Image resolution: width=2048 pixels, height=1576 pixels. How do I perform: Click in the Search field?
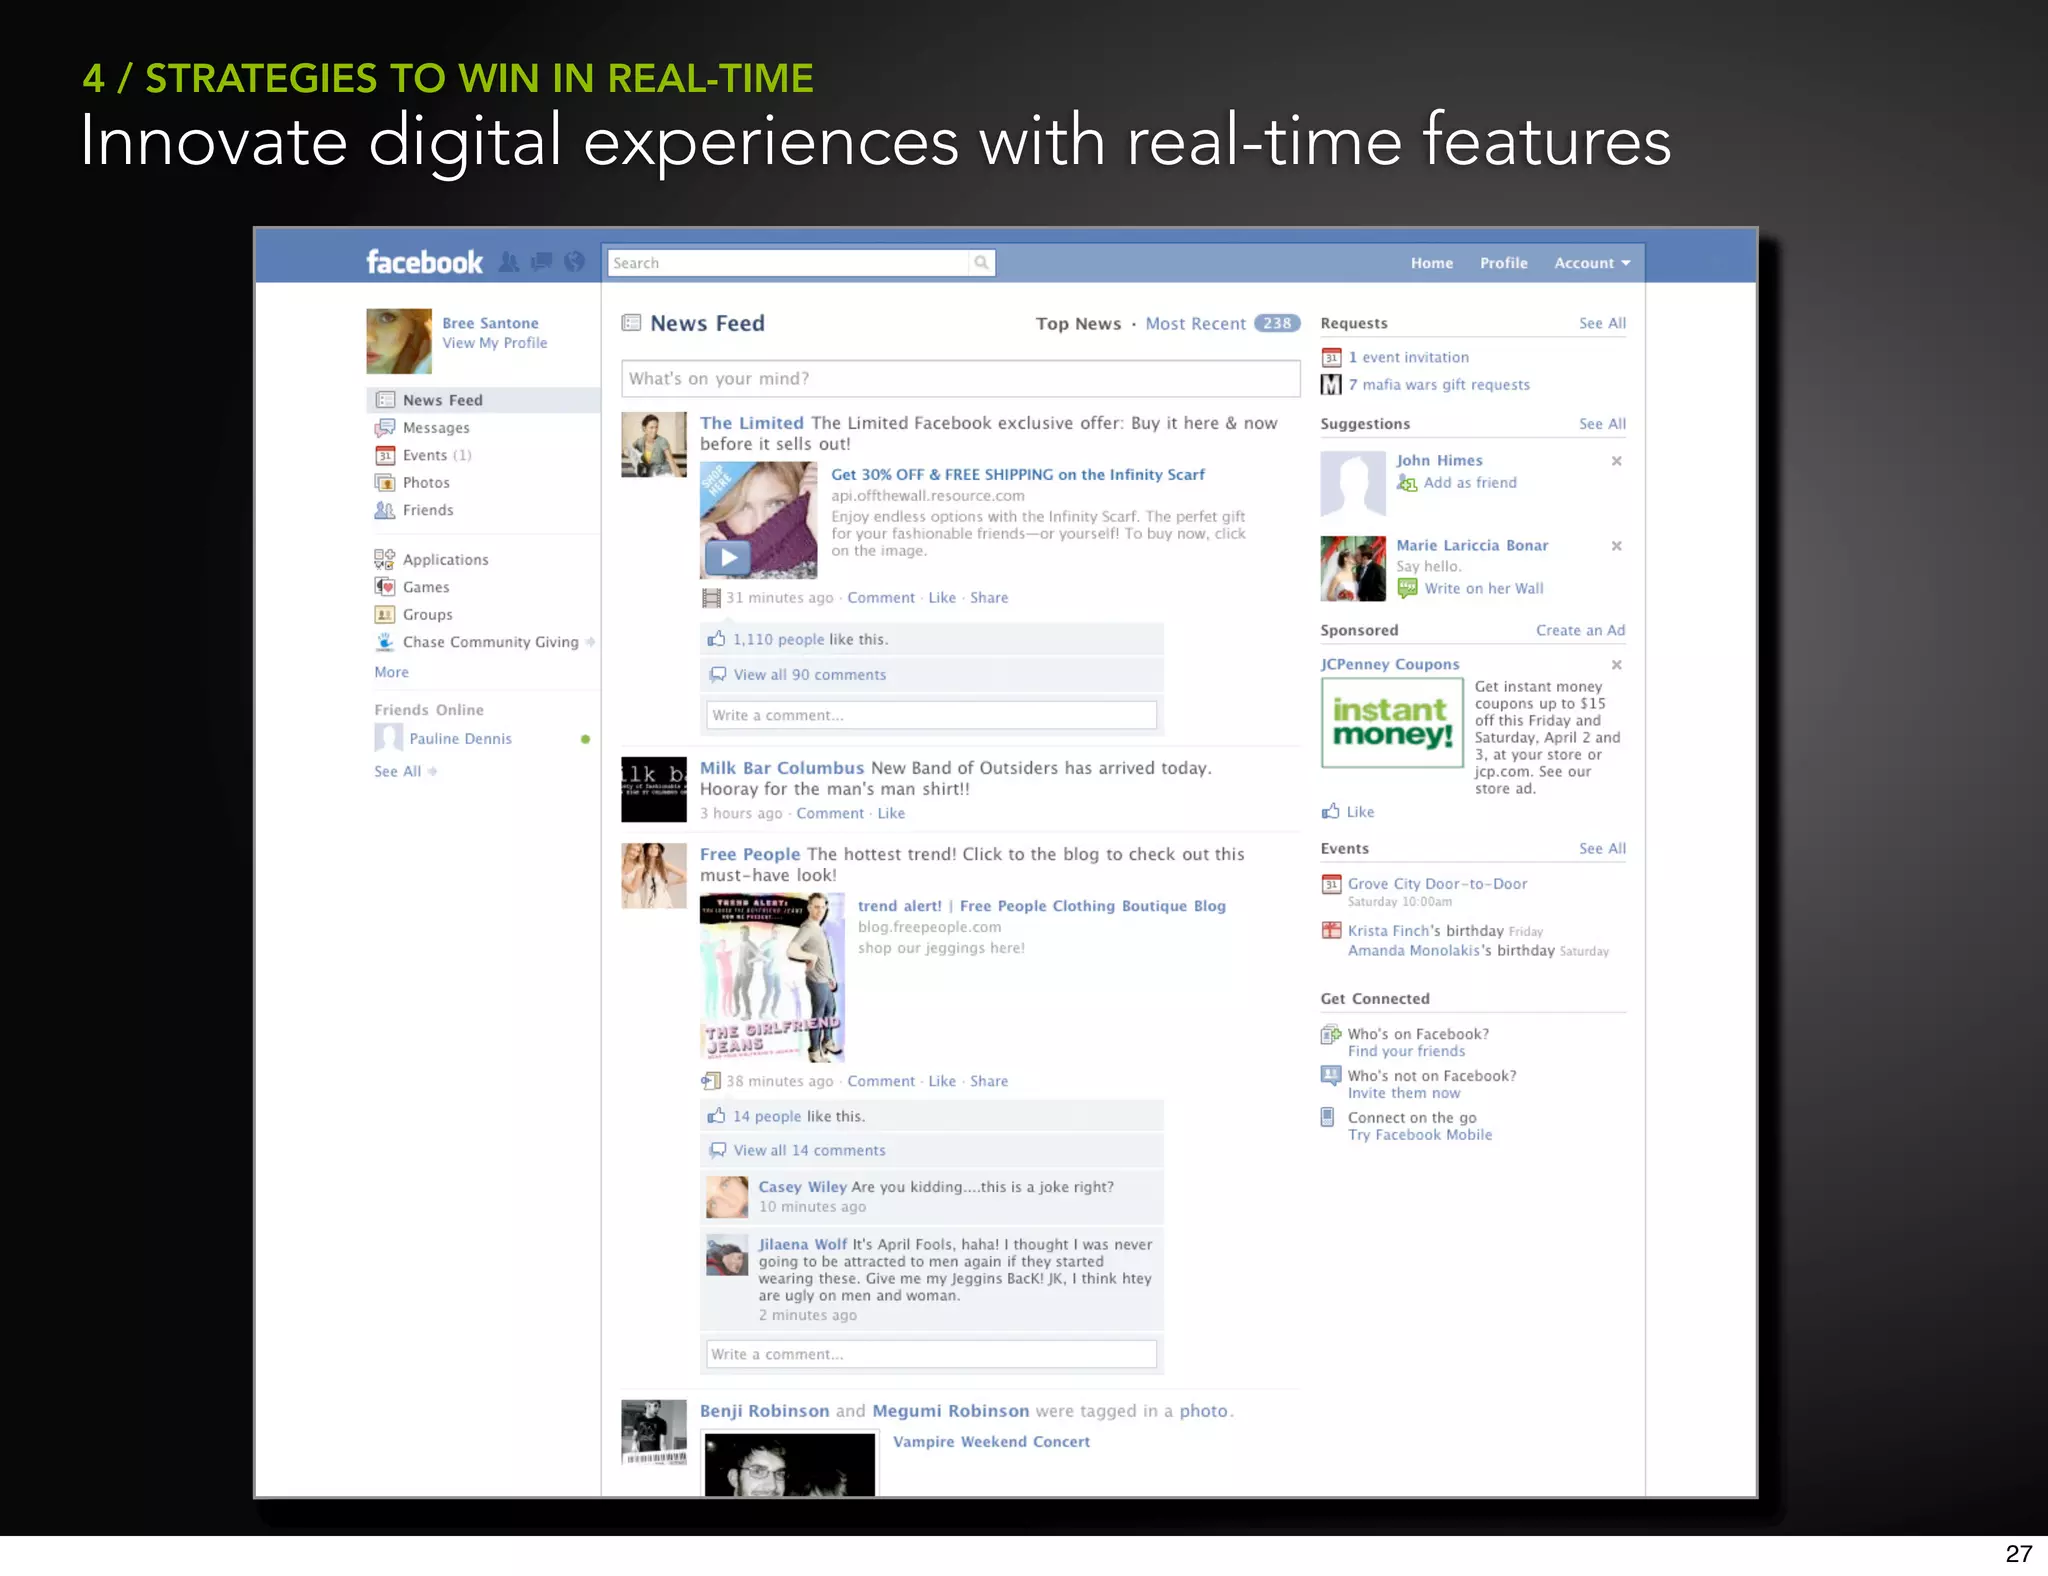coord(788,263)
